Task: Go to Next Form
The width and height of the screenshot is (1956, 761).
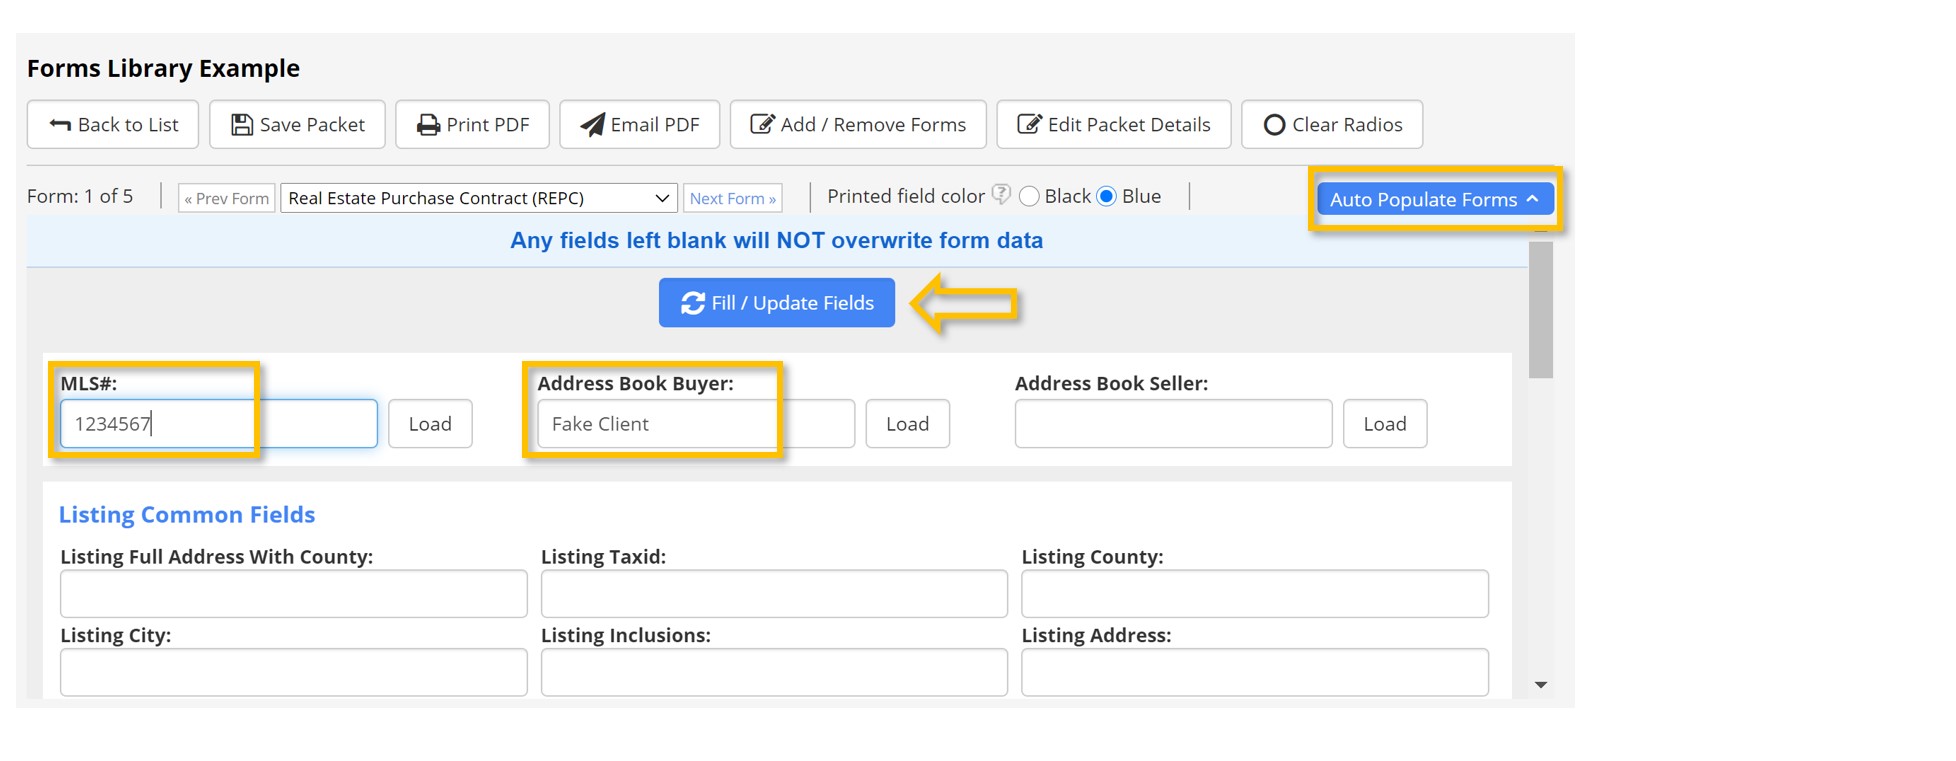Action: click(733, 198)
